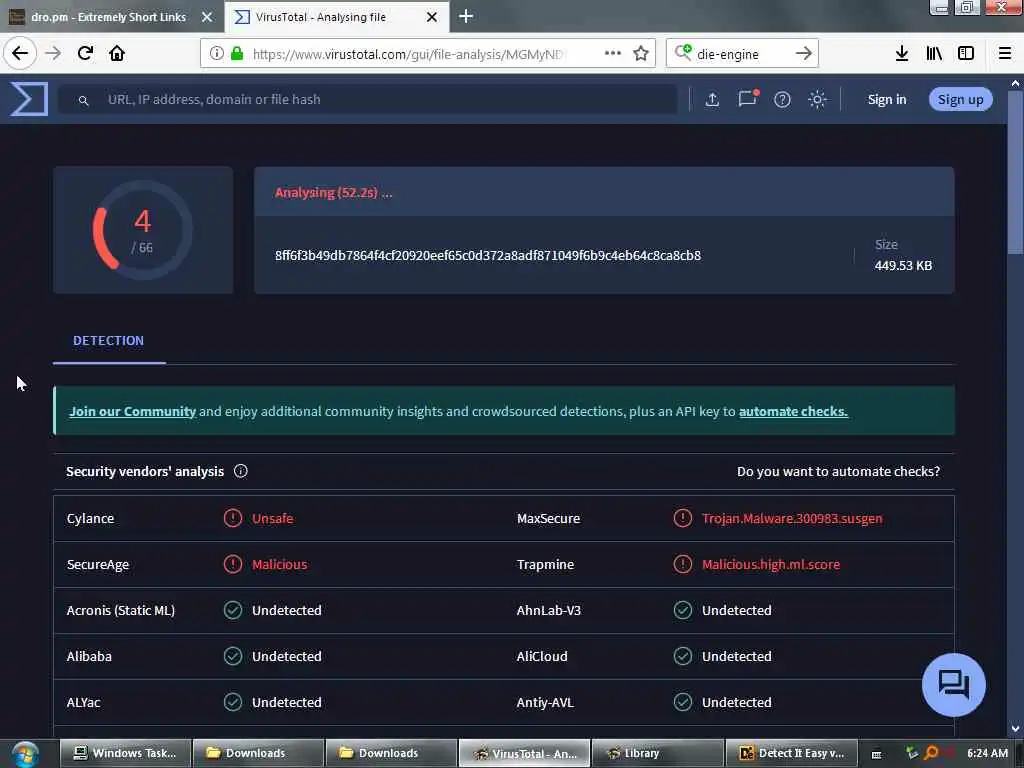This screenshot has height=768, width=1024.
Task: Click the SecureAge Malicious result
Action: [x=280, y=564]
